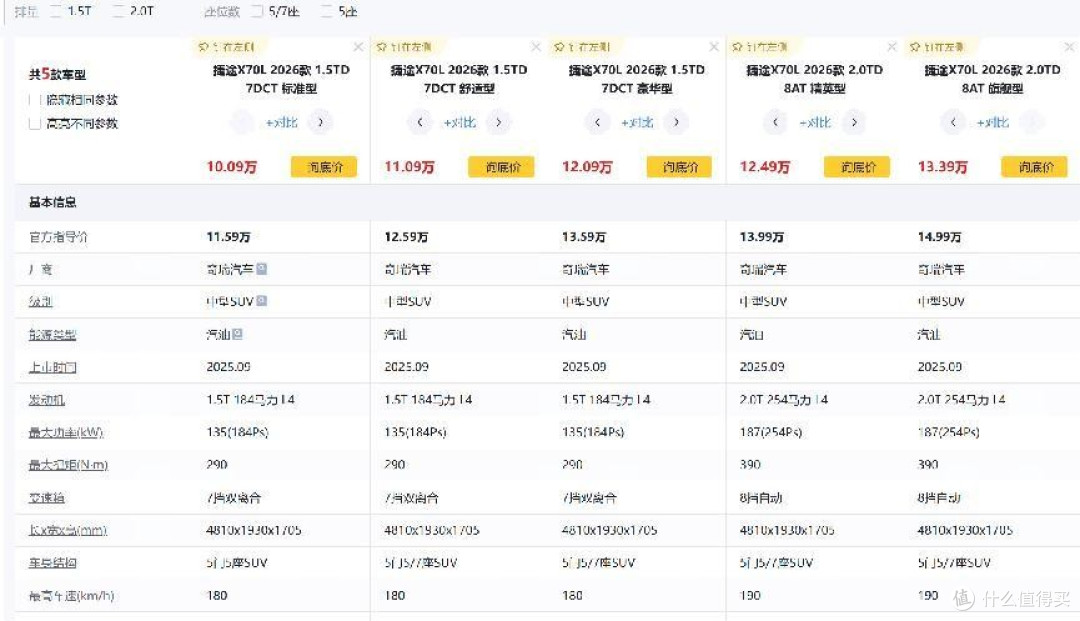Open the 捷途X70L 2026款 1.5TD 7DCT 标准型 title

[281, 79]
